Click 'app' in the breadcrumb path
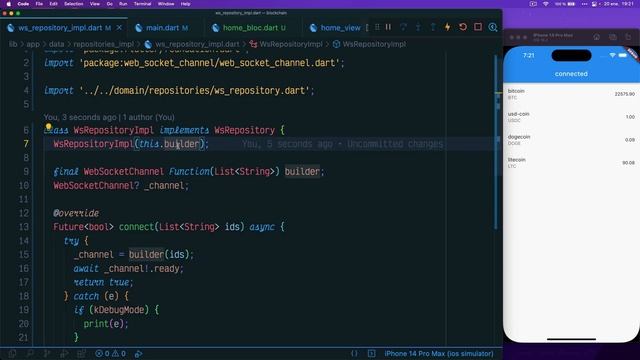640x360 pixels. pyautogui.click(x=33, y=44)
